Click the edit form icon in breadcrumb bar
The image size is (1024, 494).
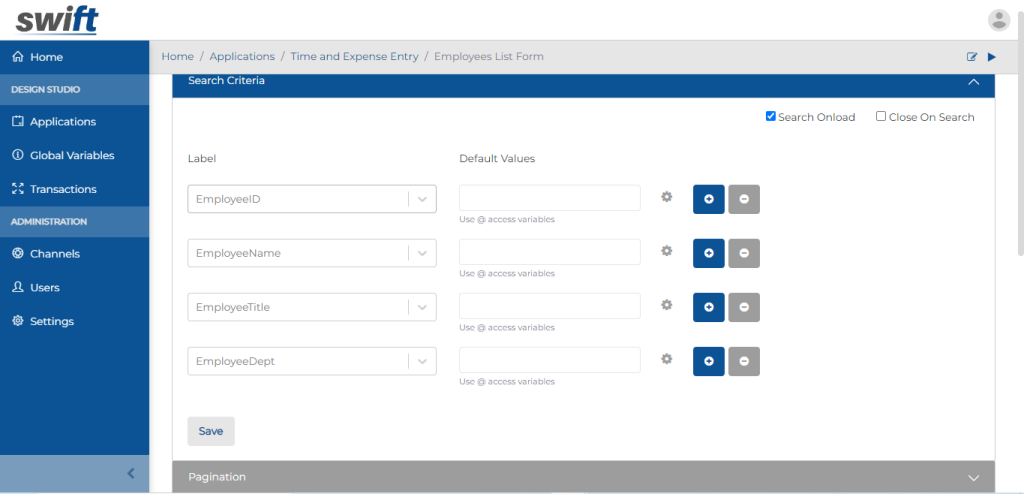972,57
